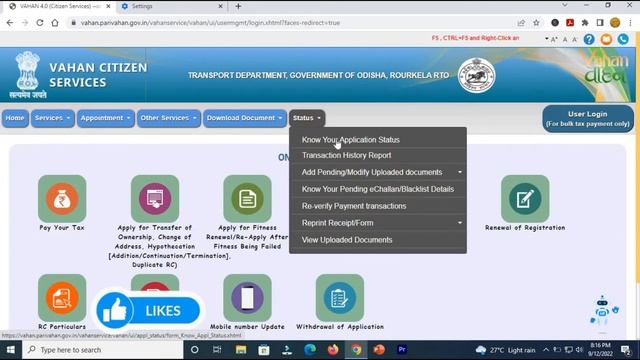Open the notification center icon
The height and width of the screenshot is (360, 640).
(x=625, y=350)
